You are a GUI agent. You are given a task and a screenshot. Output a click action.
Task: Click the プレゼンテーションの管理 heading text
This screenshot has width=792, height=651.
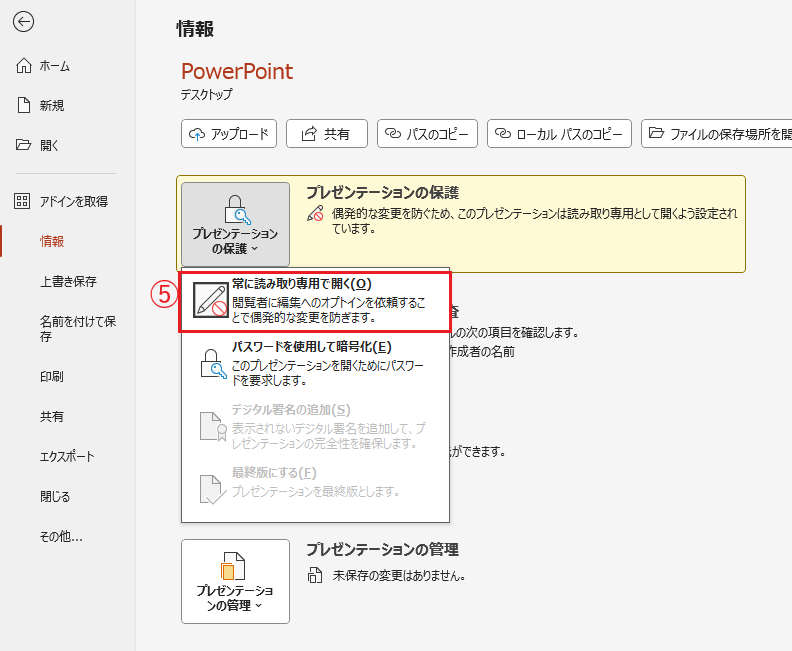point(382,549)
